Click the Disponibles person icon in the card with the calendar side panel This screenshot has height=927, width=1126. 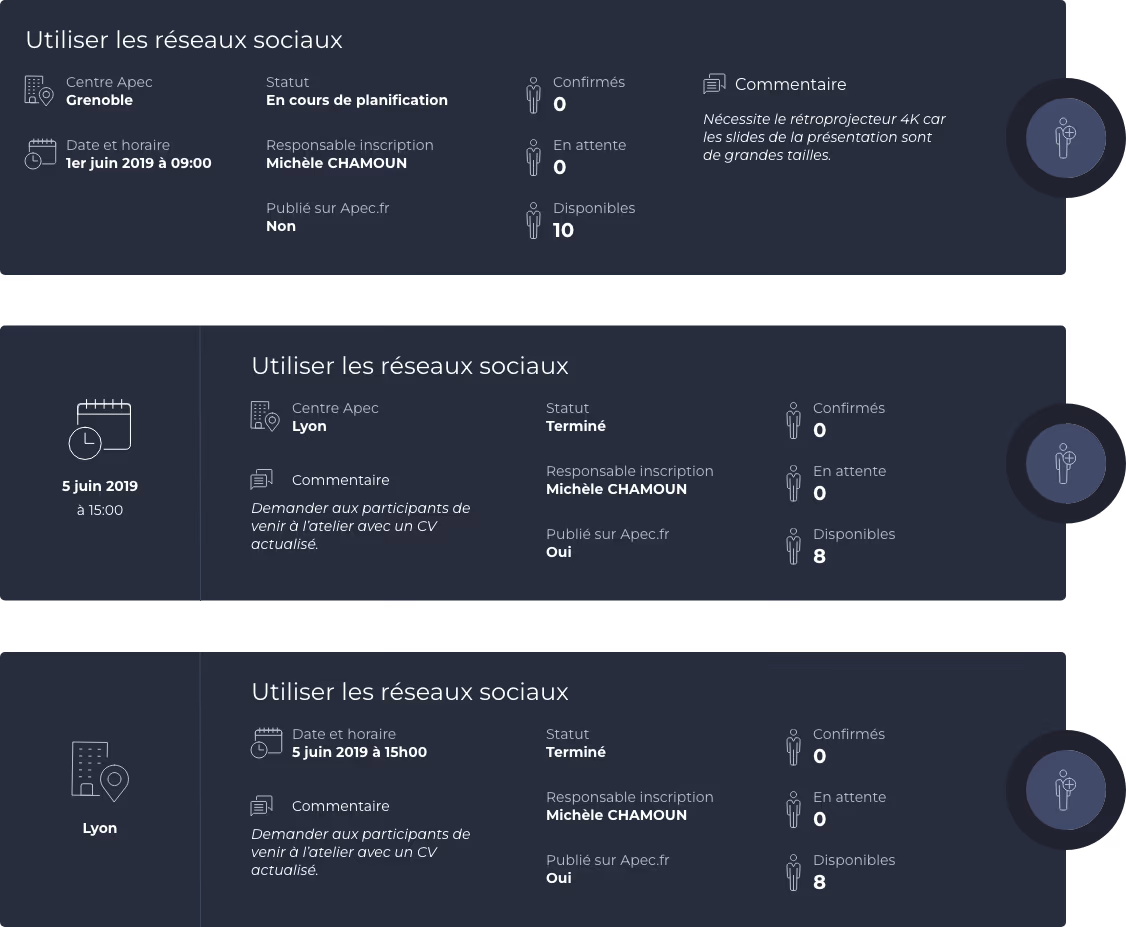point(793,546)
